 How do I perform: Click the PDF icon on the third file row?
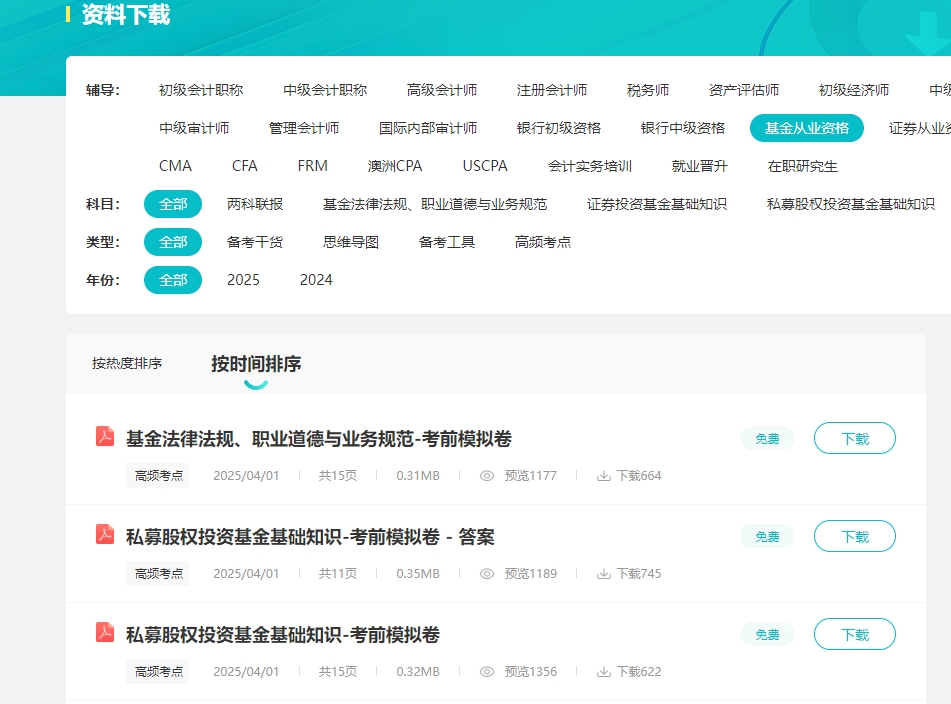[x=105, y=634]
